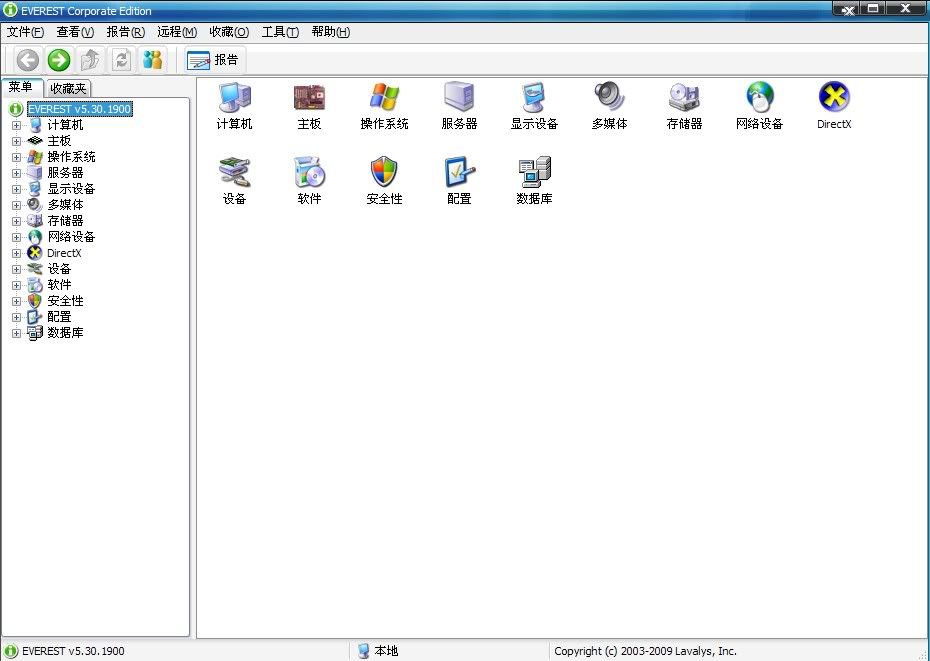
Task: Expand the 设备 tree node
Action: click(x=16, y=269)
